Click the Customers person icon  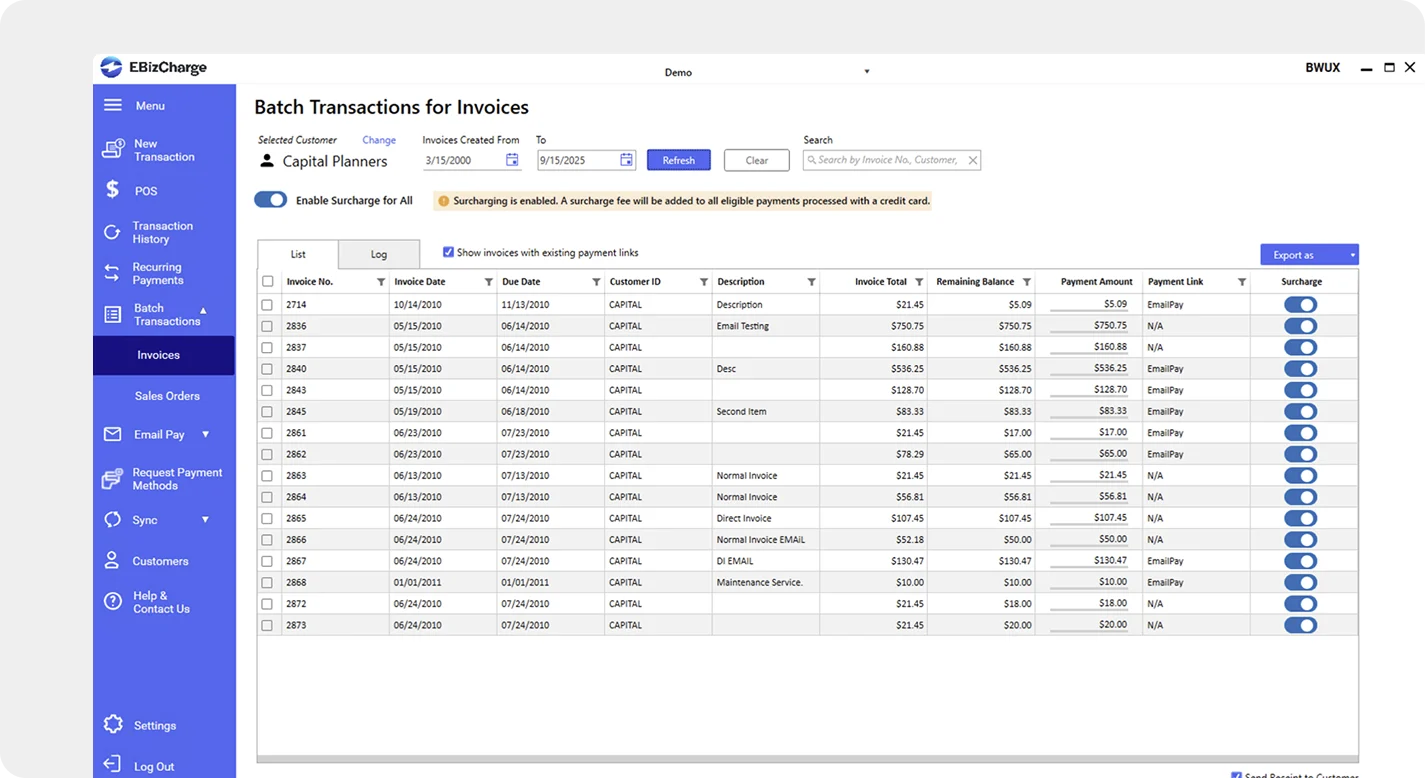[x=112, y=561]
